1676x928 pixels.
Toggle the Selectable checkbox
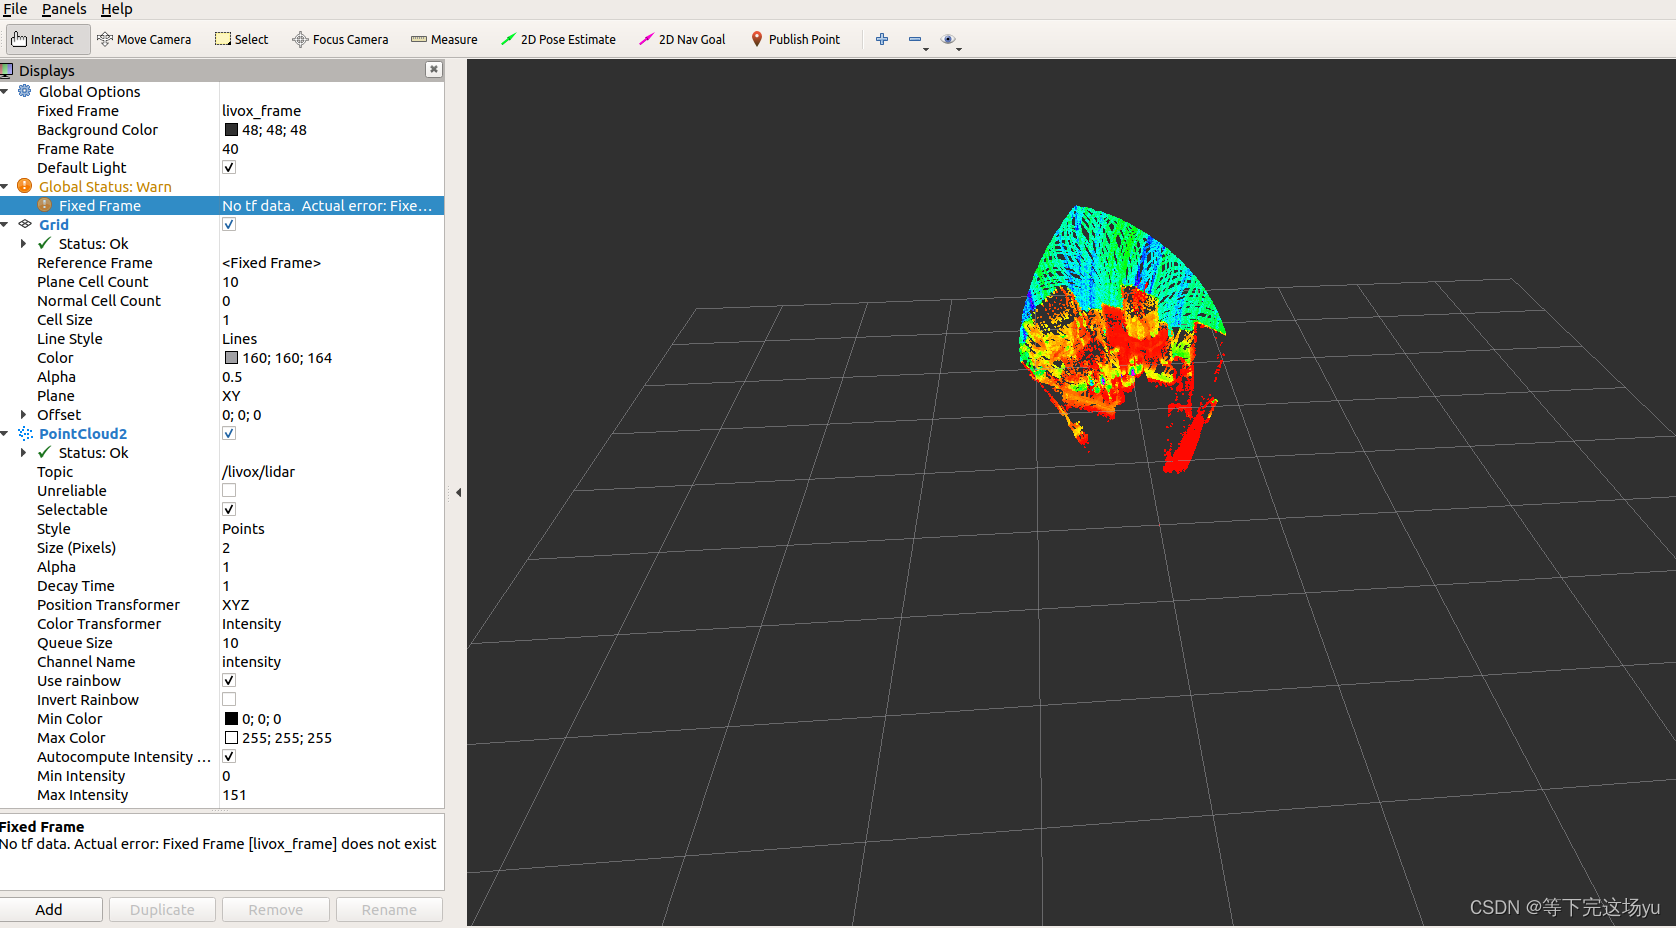coord(229,509)
